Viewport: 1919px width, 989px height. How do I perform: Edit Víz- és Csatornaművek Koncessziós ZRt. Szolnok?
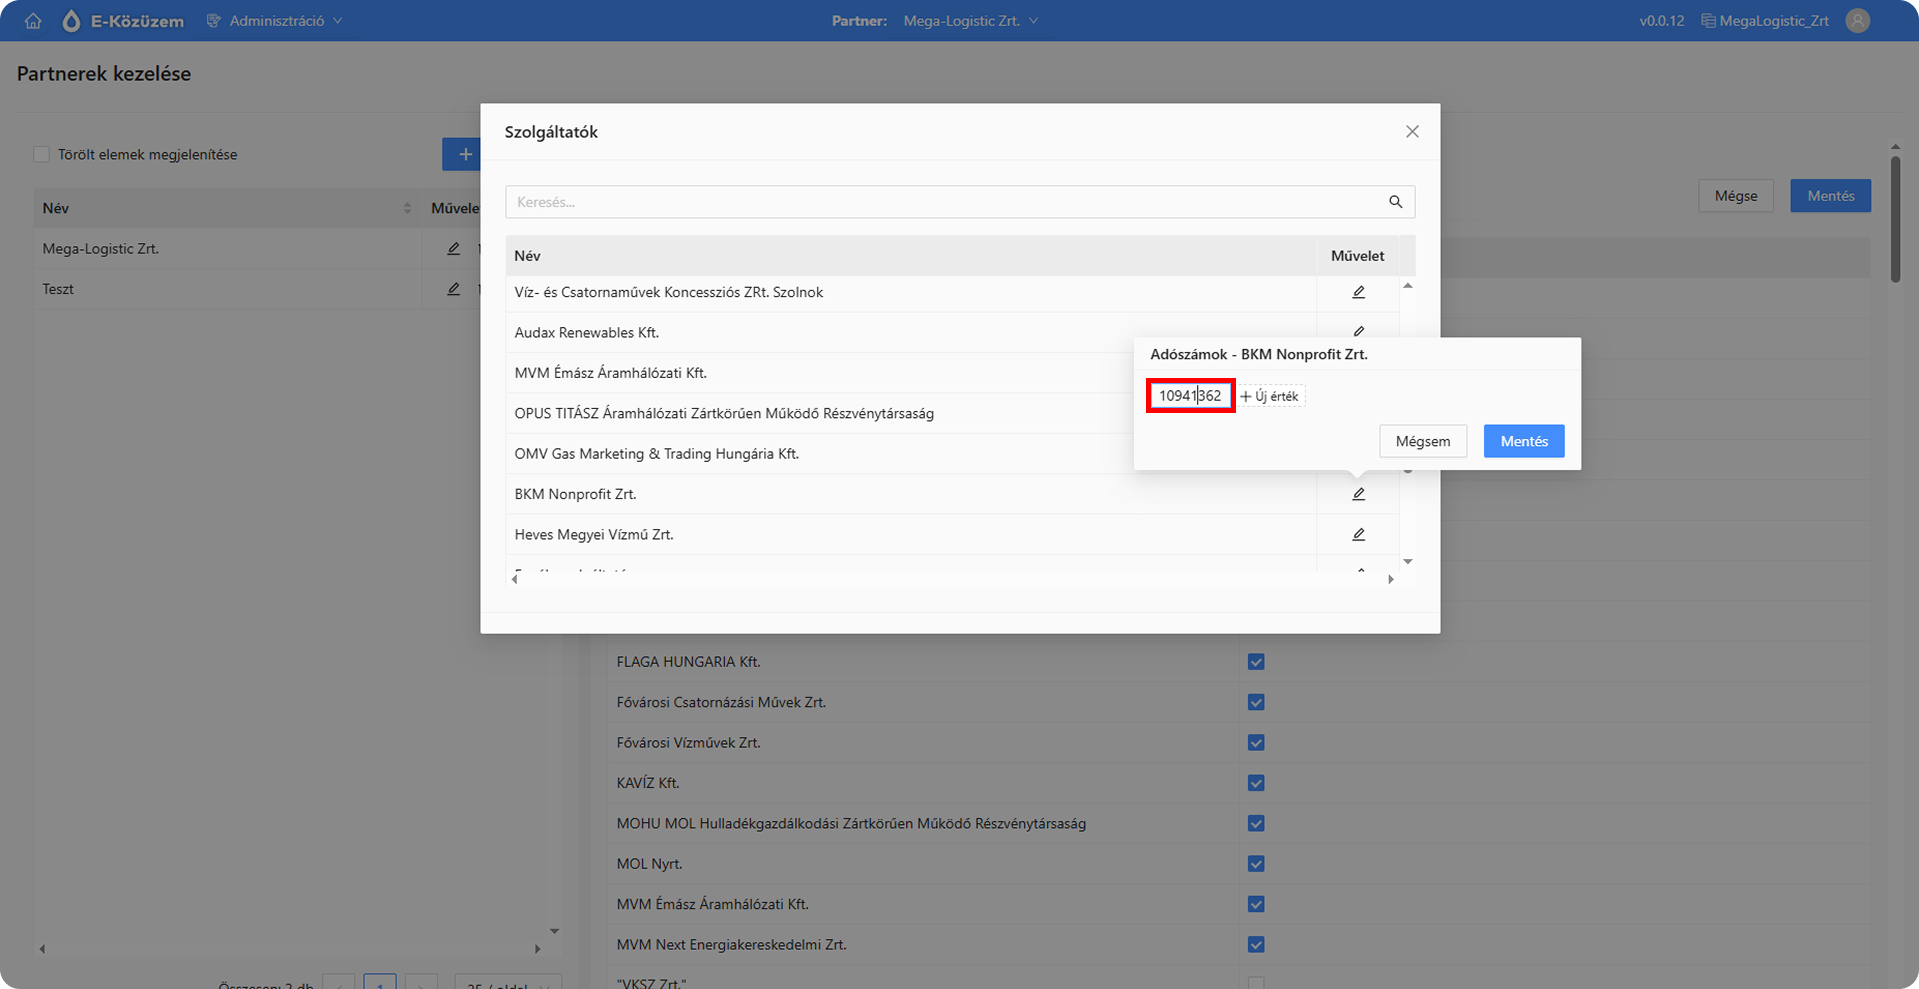1358,292
